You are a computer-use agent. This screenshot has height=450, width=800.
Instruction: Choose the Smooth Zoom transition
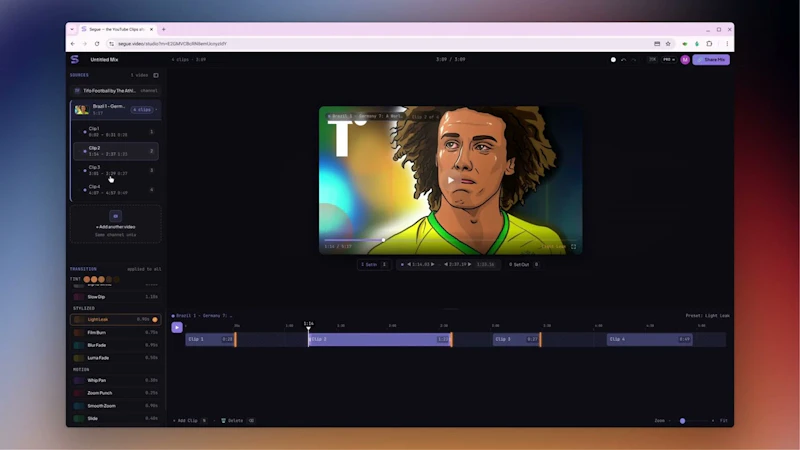click(x=116, y=406)
